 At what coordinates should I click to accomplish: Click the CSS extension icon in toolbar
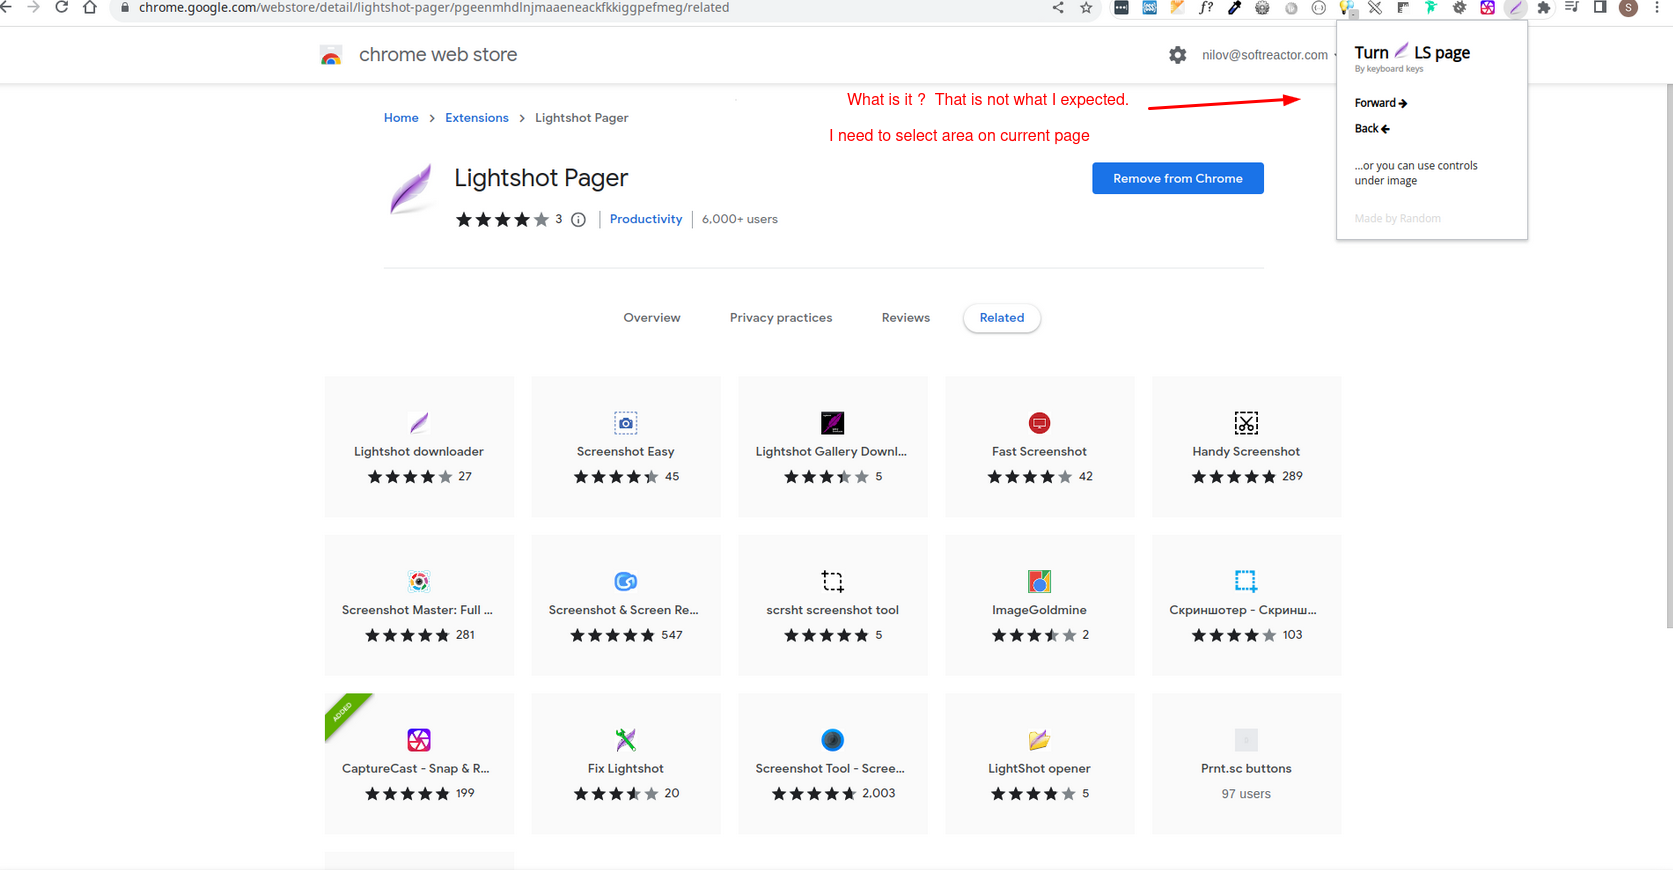click(1150, 7)
